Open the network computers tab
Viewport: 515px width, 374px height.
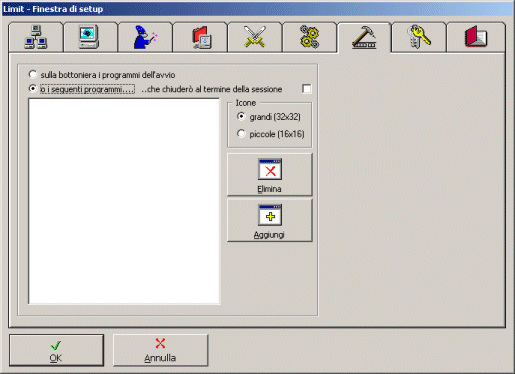pyautogui.click(x=36, y=37)
